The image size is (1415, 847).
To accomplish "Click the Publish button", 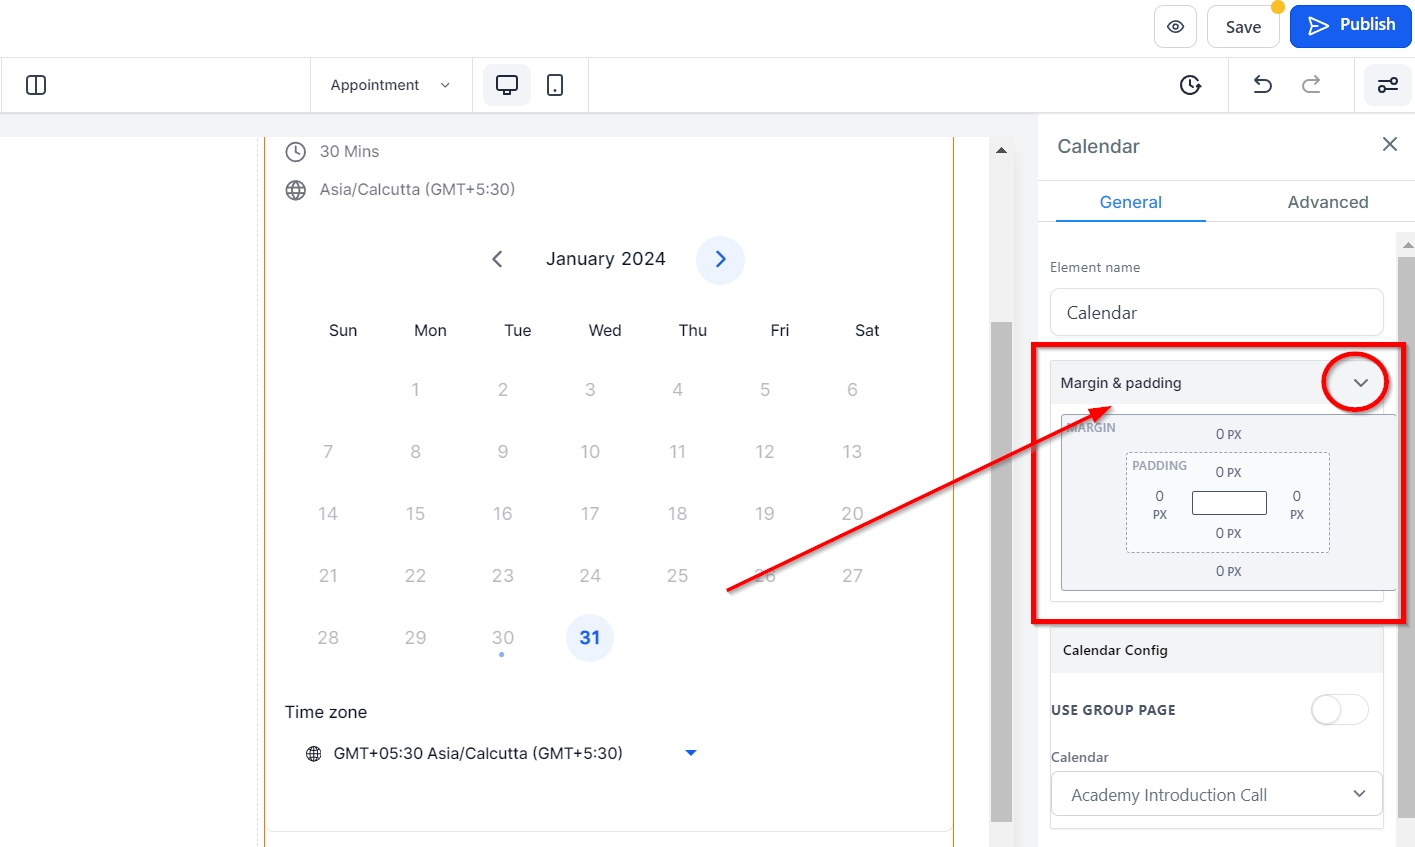I will 1350,26.
